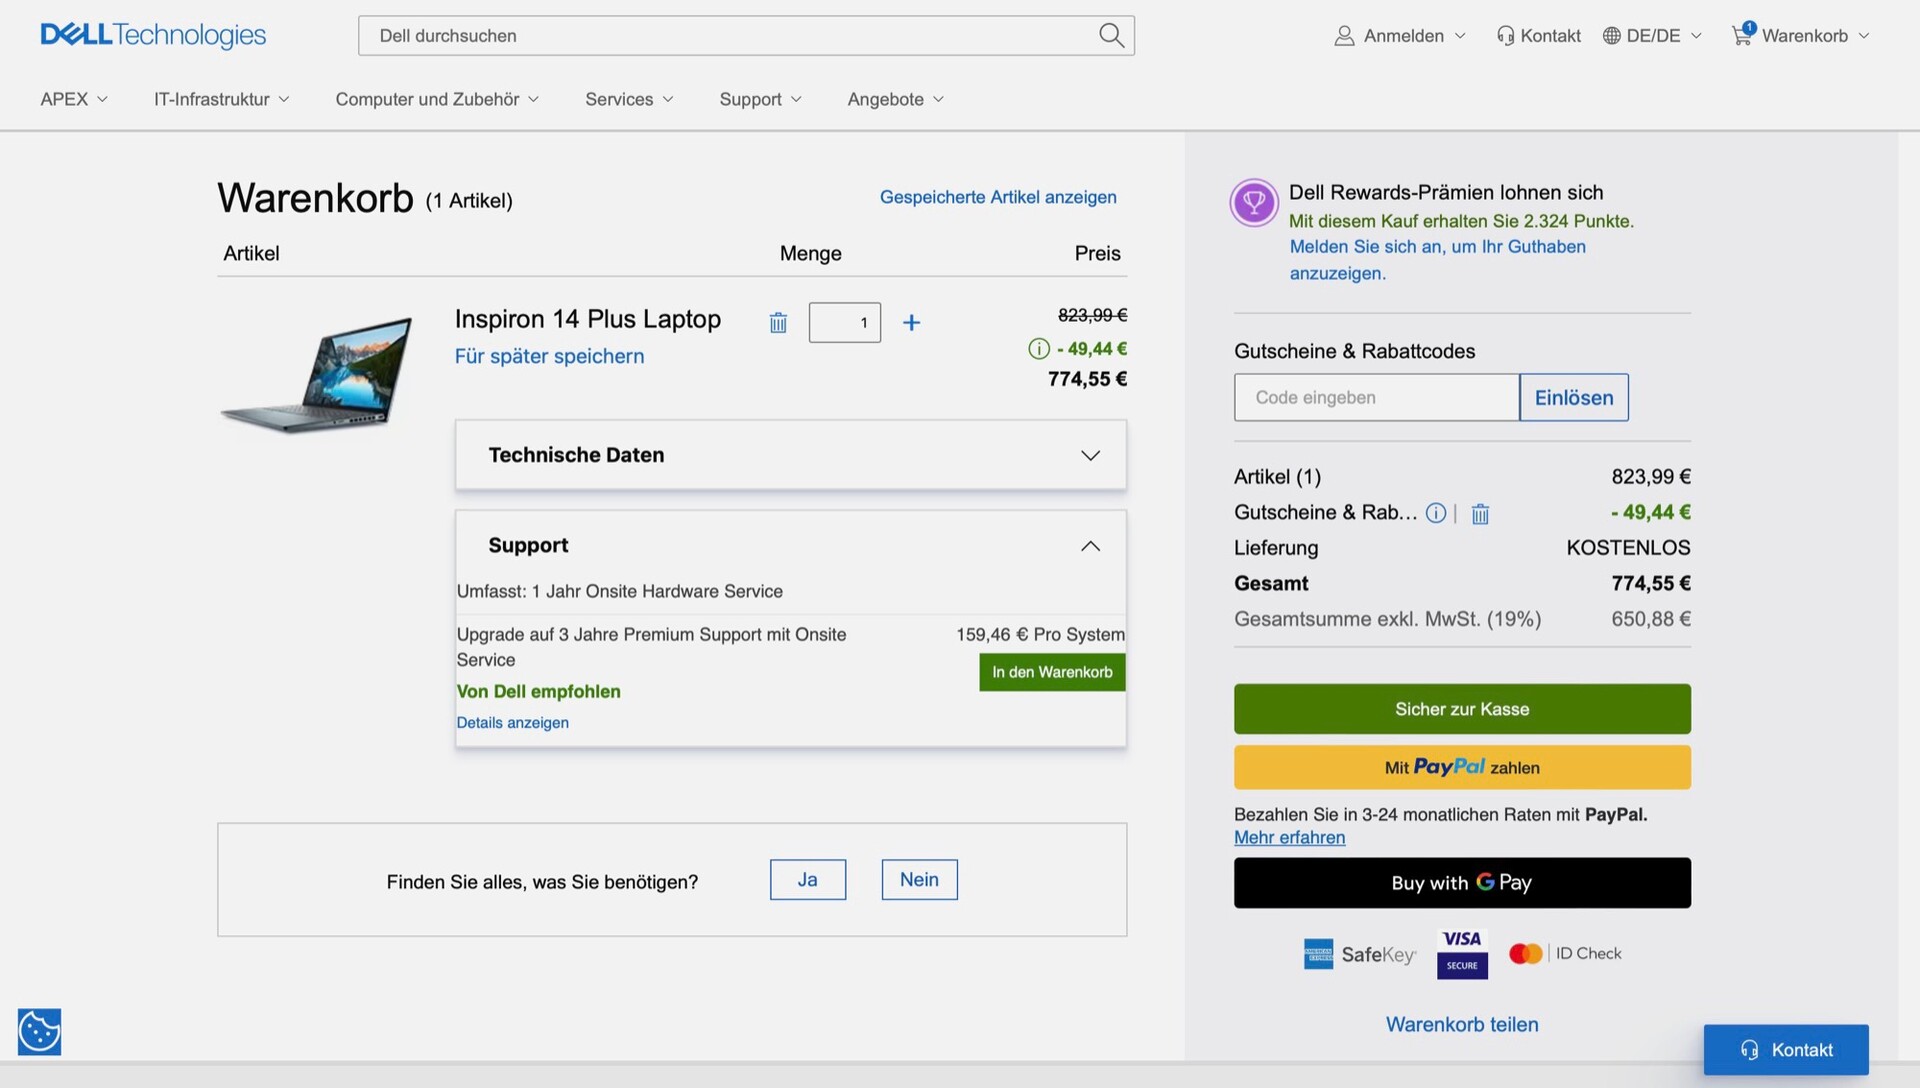
Task: Click the search magnifier icon
Action: [1111, 36]
